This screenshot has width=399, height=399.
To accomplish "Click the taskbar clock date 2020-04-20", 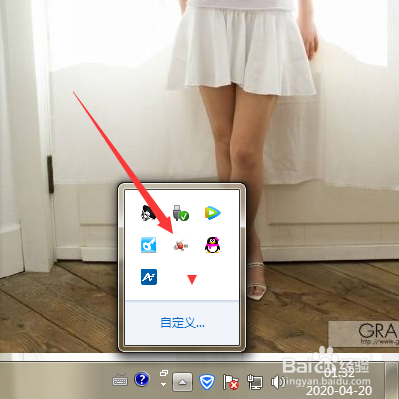I will [339, 390].
